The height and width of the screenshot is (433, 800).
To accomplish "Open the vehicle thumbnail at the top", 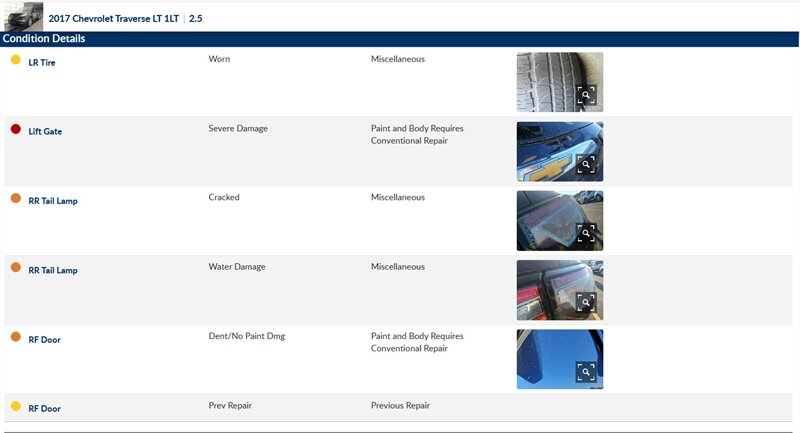I will tap(23, 16).
